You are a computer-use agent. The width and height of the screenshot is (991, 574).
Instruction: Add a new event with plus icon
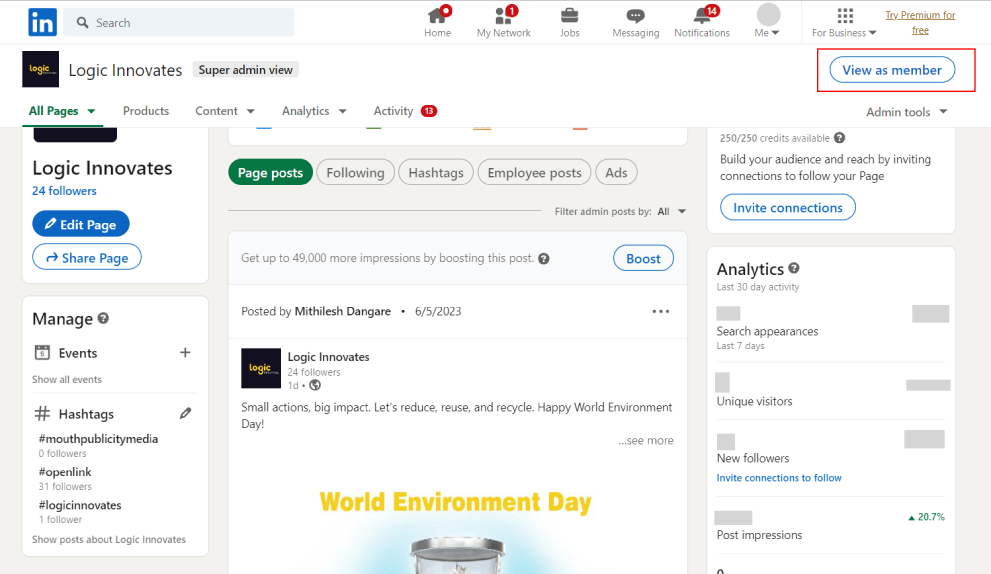point(185,353)
